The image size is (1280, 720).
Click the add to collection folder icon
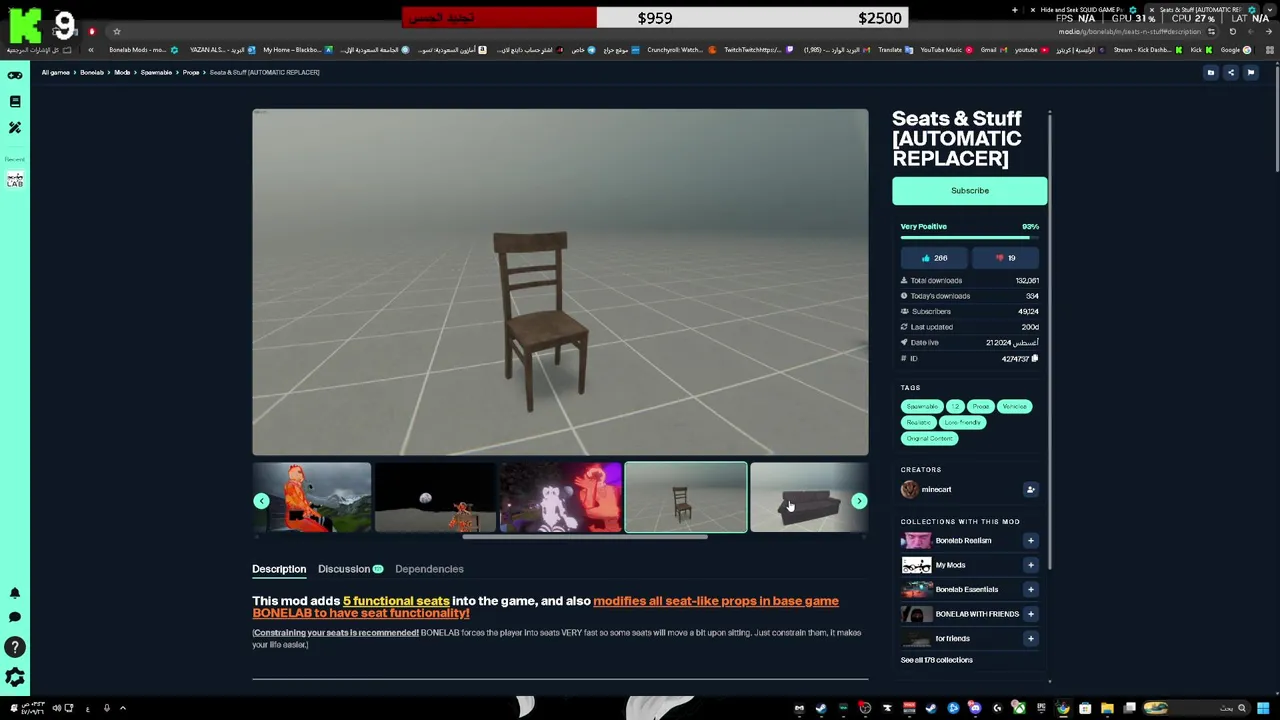point(1210,72)
